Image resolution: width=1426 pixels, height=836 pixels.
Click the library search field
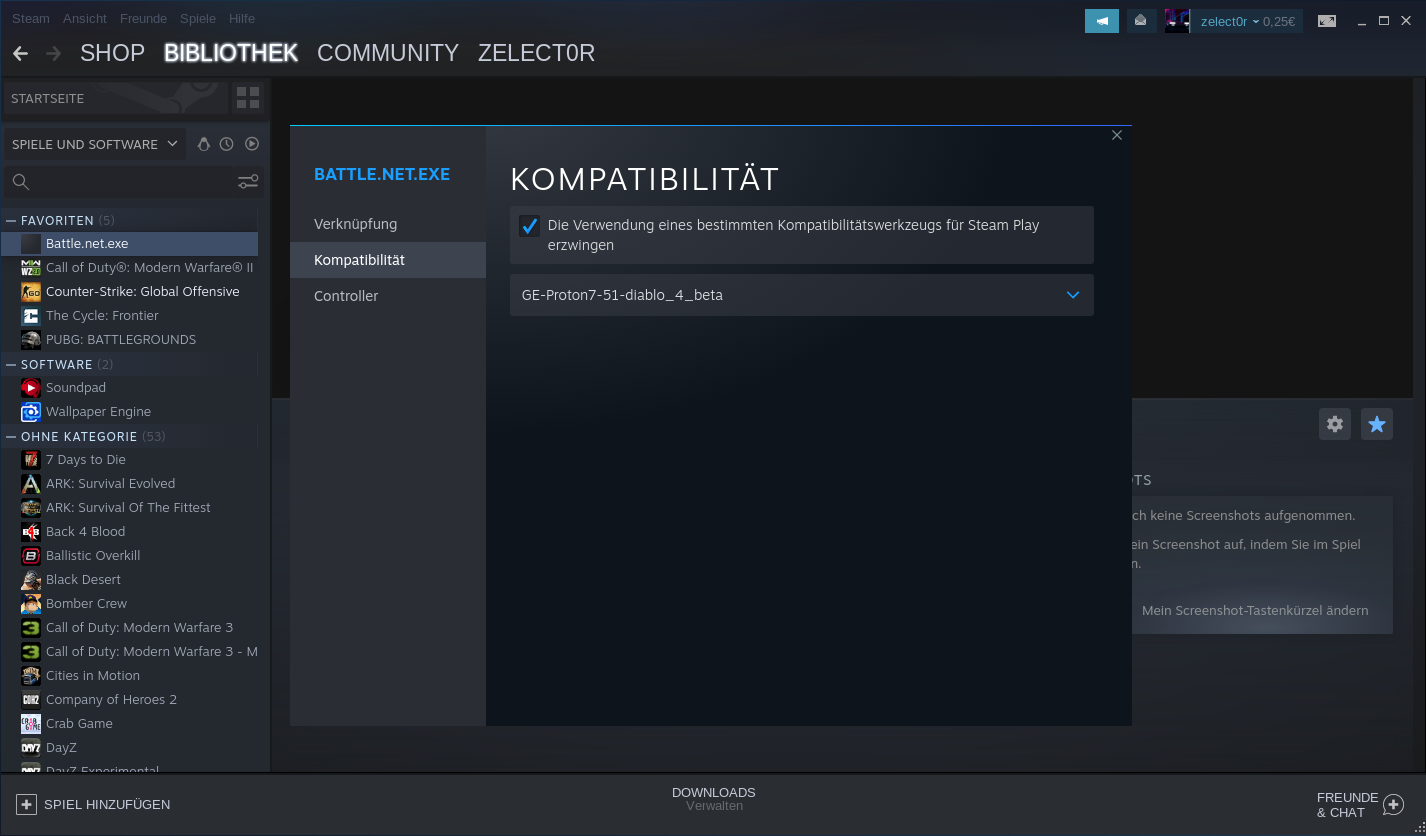click(133, 182)
